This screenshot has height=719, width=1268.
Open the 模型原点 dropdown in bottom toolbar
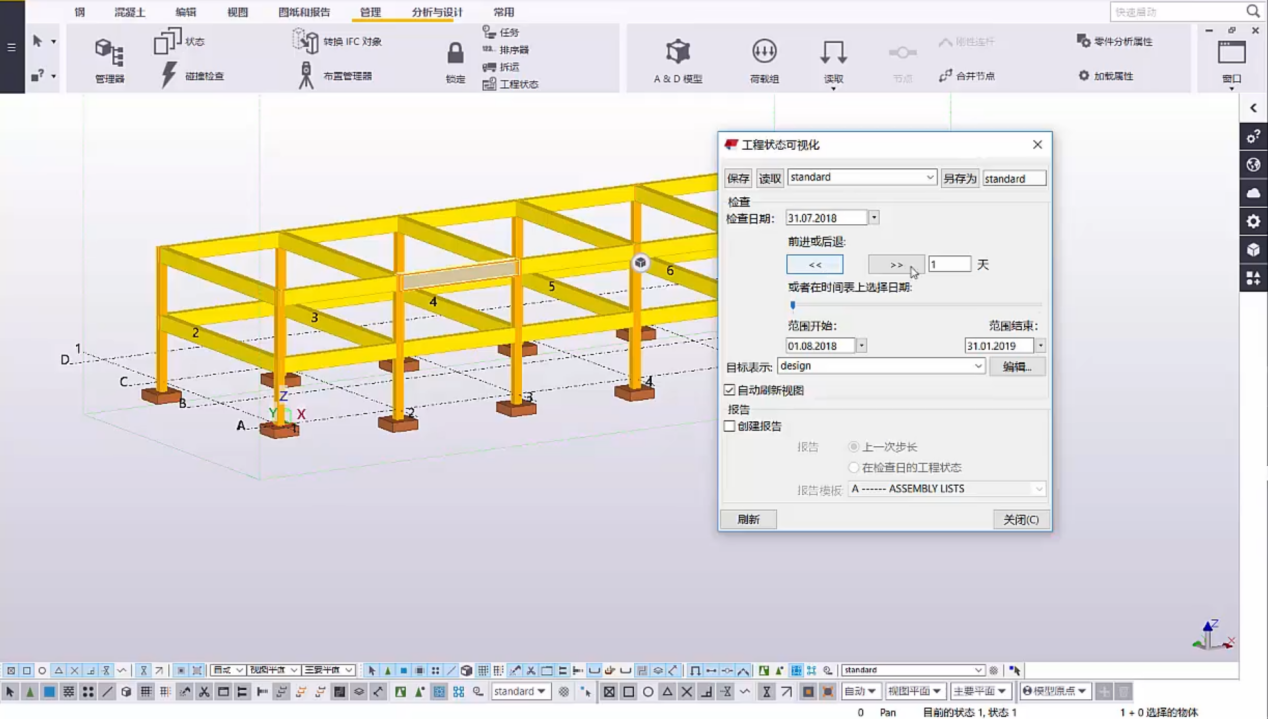(1054, 691)
